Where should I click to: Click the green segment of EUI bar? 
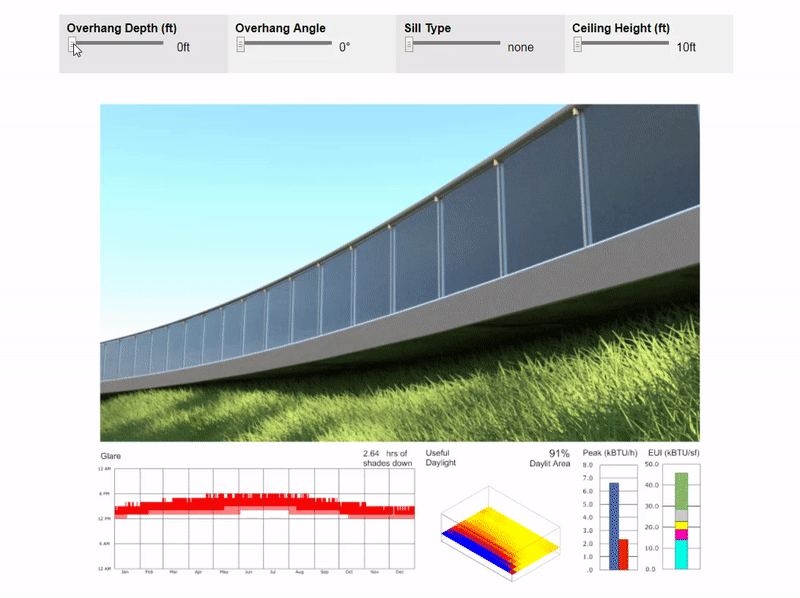click(681, 490)
